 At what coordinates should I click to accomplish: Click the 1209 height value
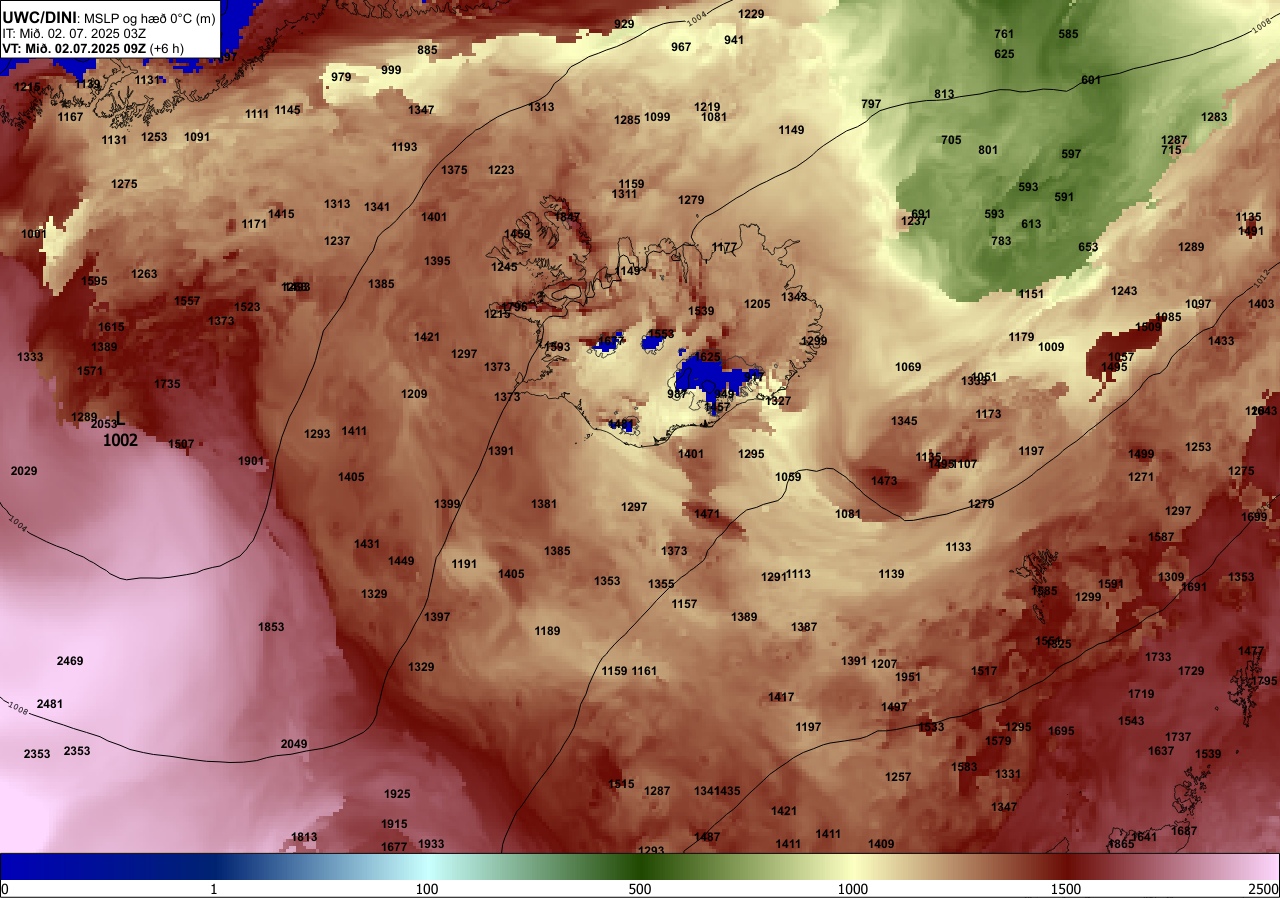(x=414, y=394)
